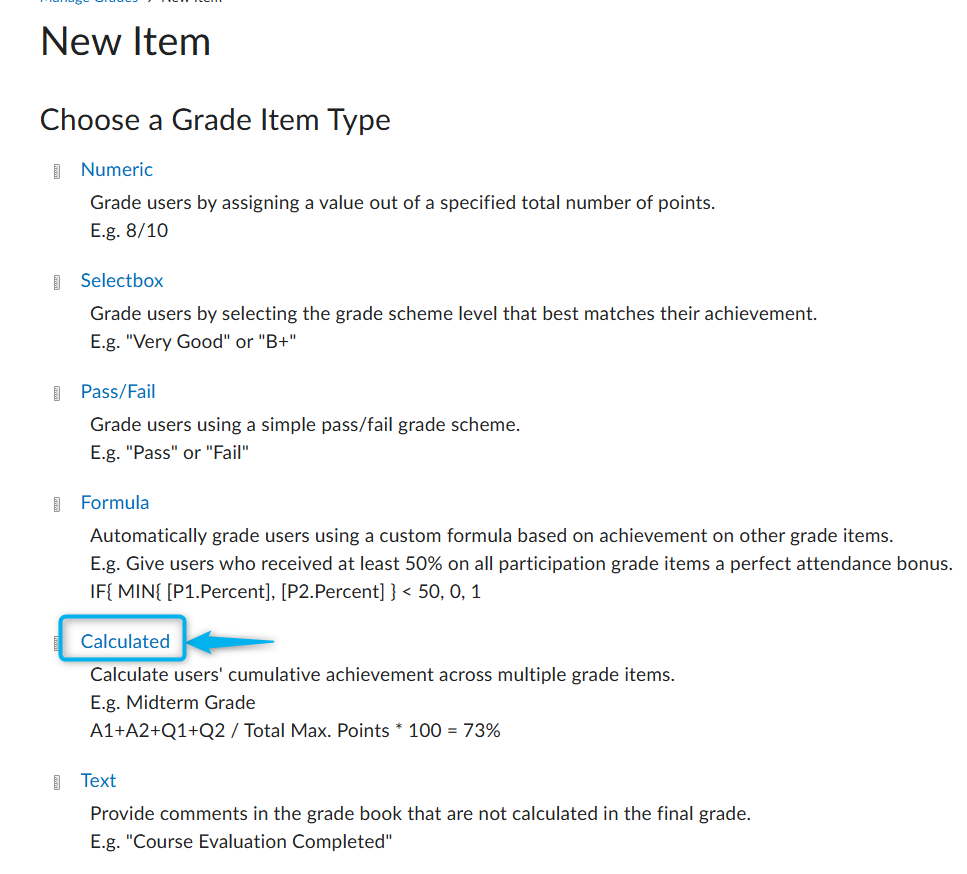Viewport: 967px width, 874px height.
Task: Click the ruler icon beside Formula
Action: pyautogui.click(x=57, y=504)
